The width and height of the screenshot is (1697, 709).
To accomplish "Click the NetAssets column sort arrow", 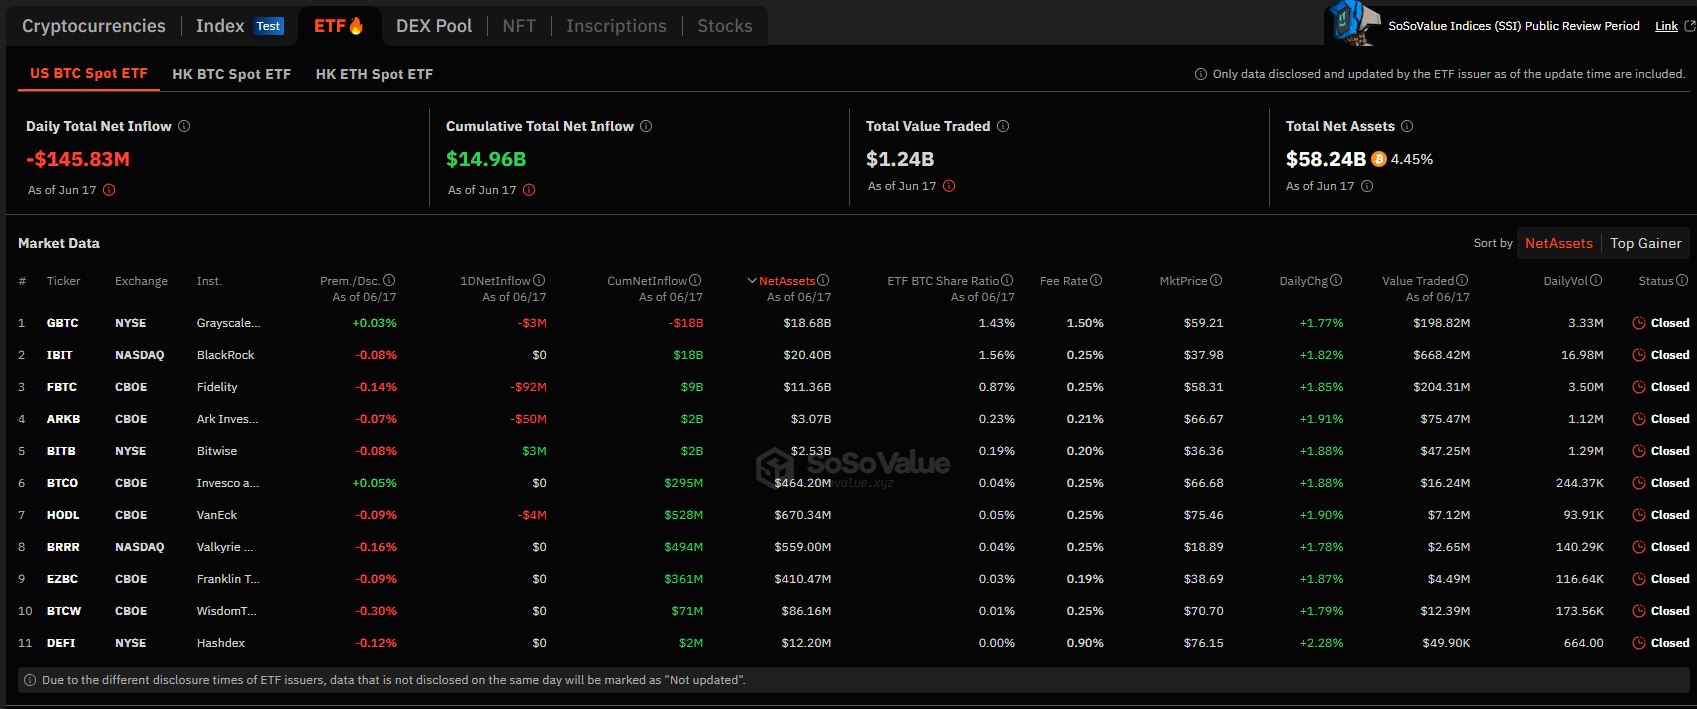I will pyautogui.click(x=752, y=281).
